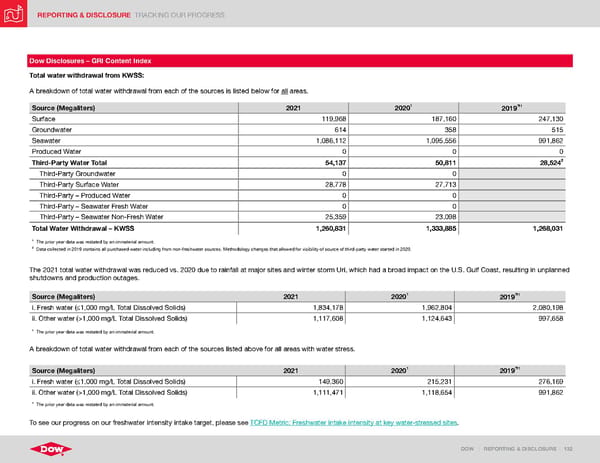The width and height of the screenshot is (600, 463).
Task: Select water-stress fresh water 2021 value 149,360
Action: (331, 381)
